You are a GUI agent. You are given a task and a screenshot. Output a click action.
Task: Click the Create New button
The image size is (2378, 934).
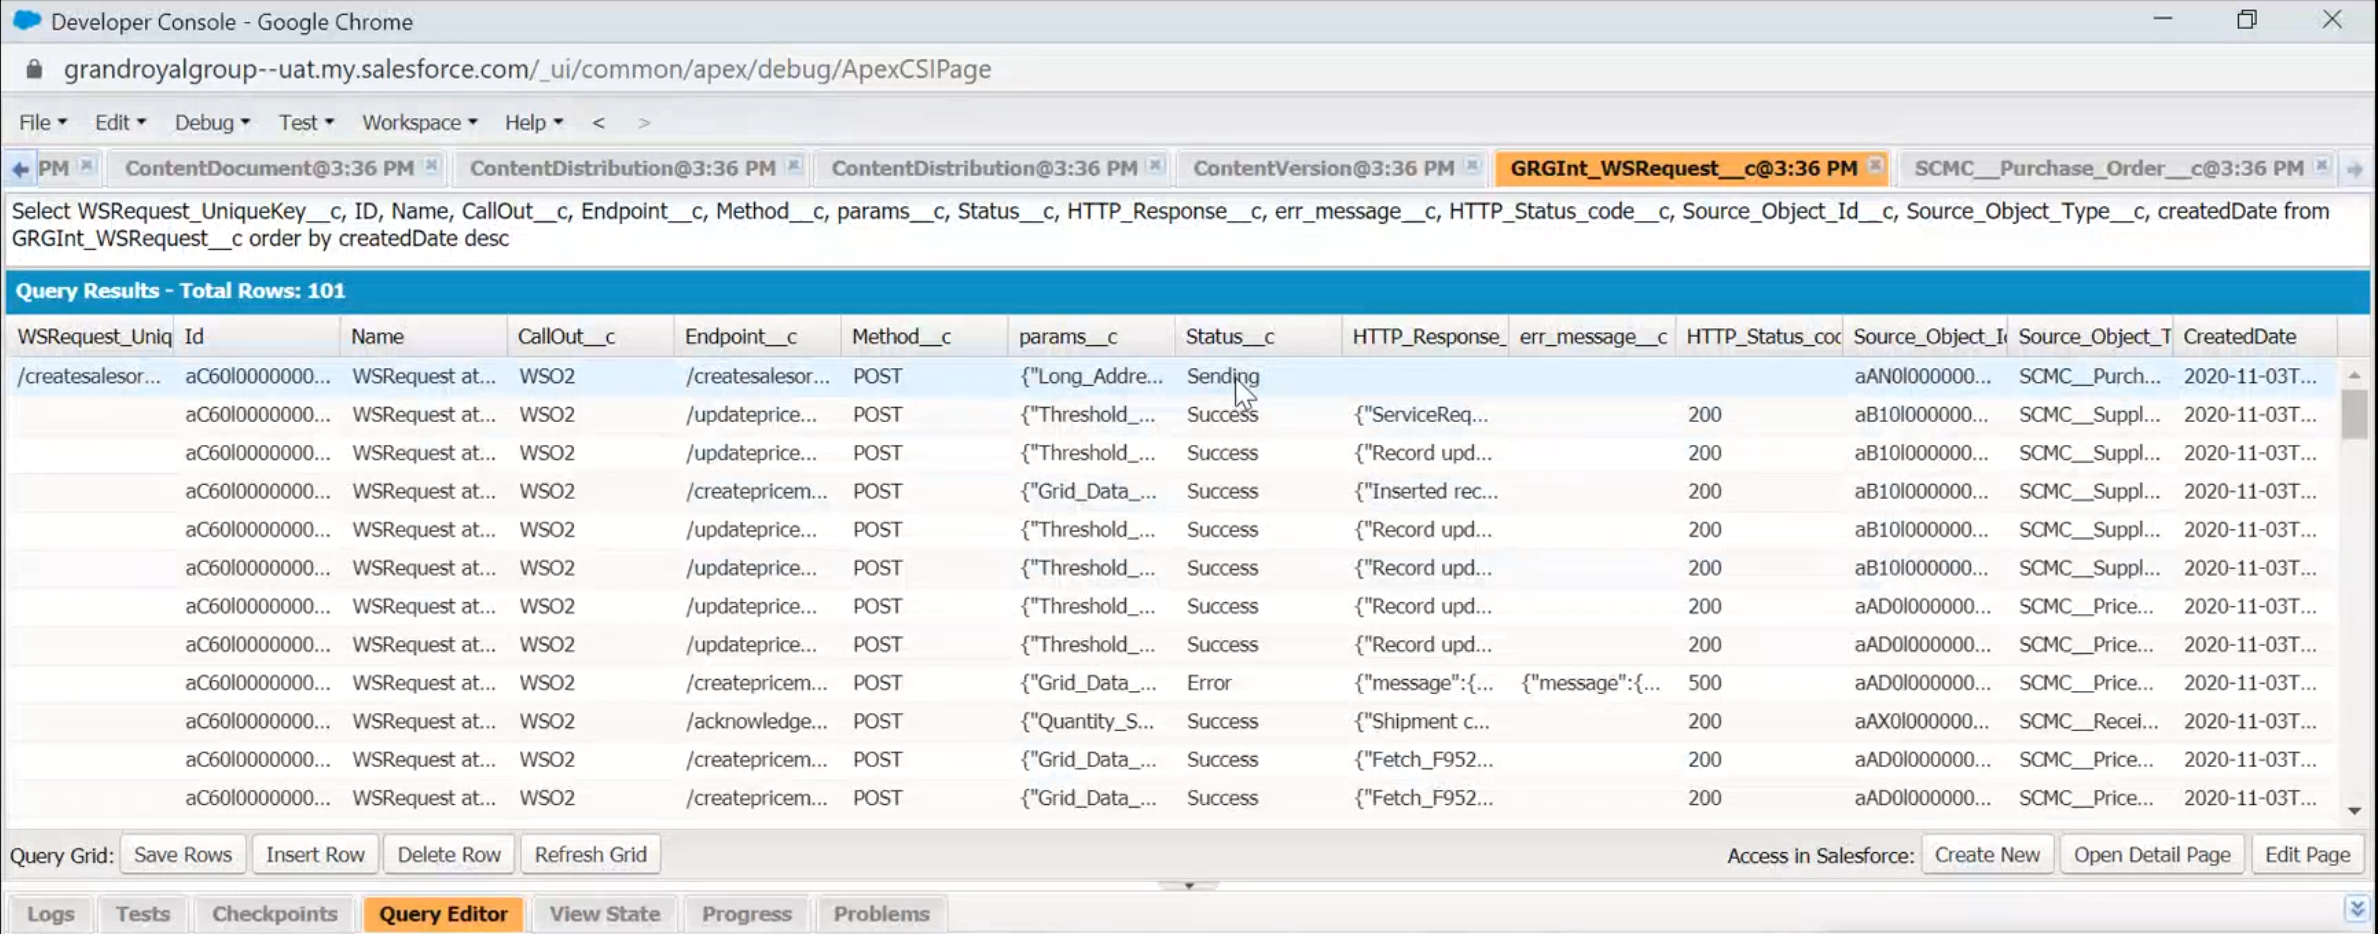(x=1987, y=855)
